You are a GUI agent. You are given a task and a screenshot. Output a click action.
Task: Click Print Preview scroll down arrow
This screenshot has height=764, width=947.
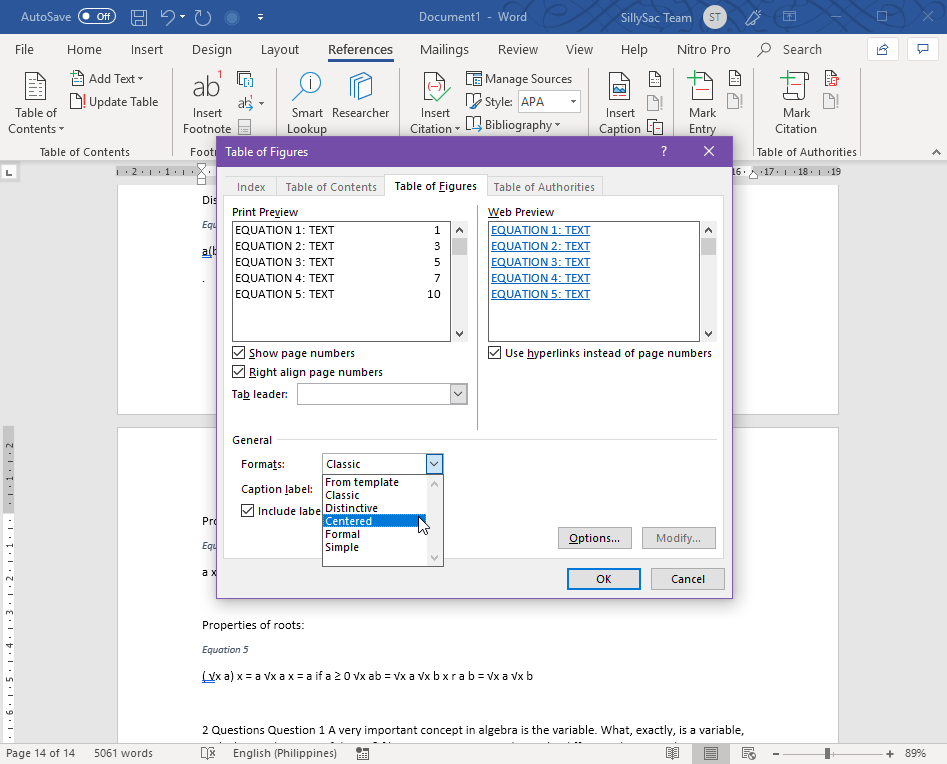point(460,333)
